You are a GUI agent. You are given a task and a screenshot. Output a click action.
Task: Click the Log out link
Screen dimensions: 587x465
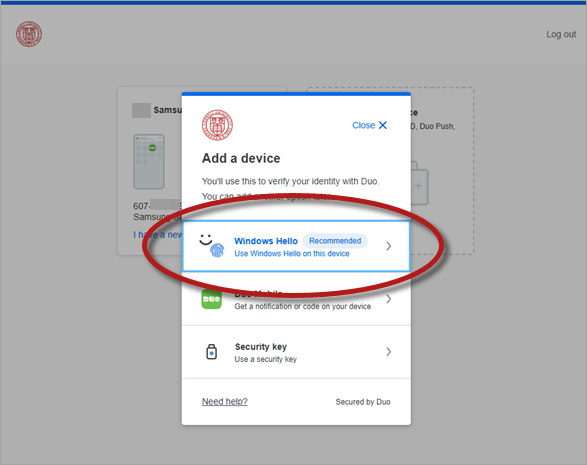coord(561,34)
